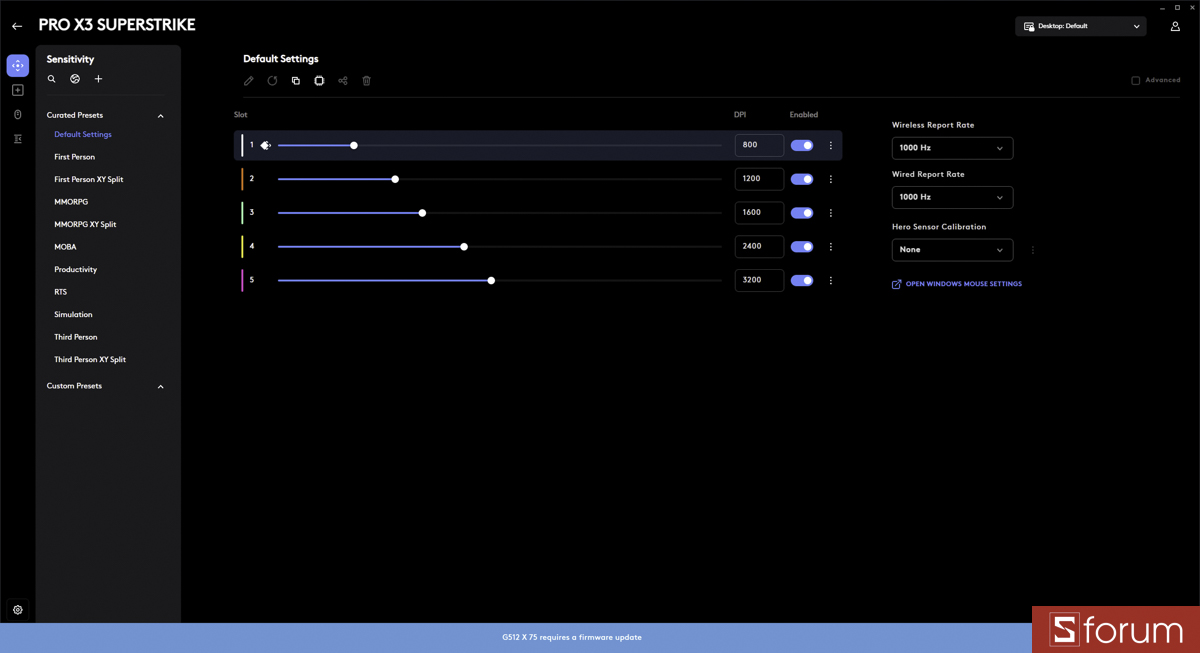Delete the preset using the trash icon
Viewport: 1200px width, 653px height.
coord(367,81)
